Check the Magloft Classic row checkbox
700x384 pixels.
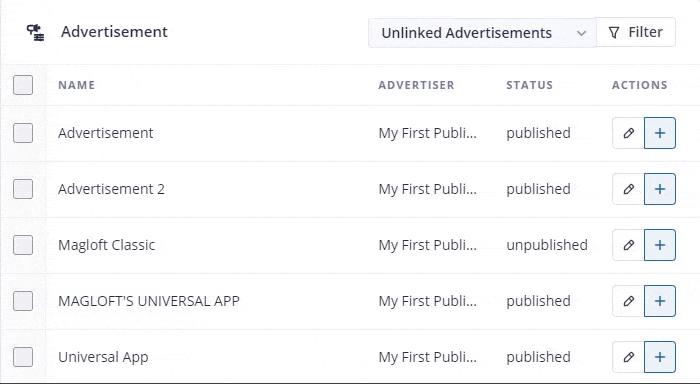(x=23, y=245)
